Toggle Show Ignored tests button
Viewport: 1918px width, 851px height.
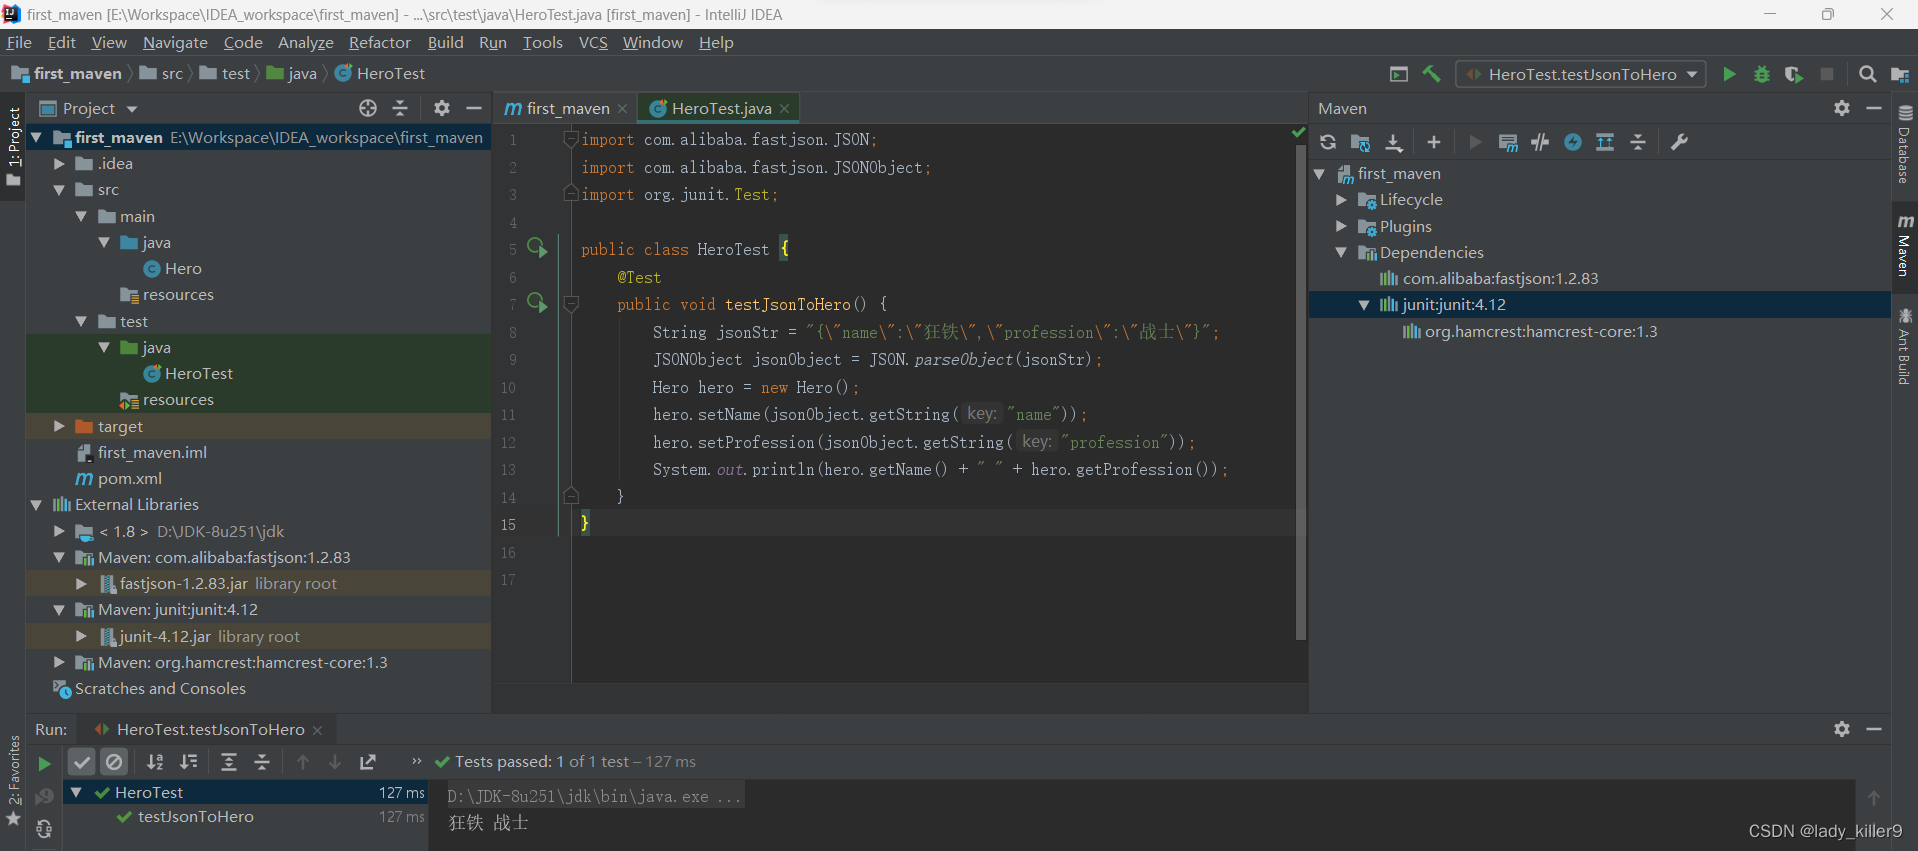click(x=115, y=762)
